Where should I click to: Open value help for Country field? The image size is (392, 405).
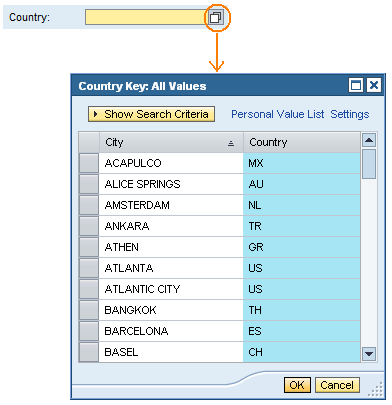(216, 17)
